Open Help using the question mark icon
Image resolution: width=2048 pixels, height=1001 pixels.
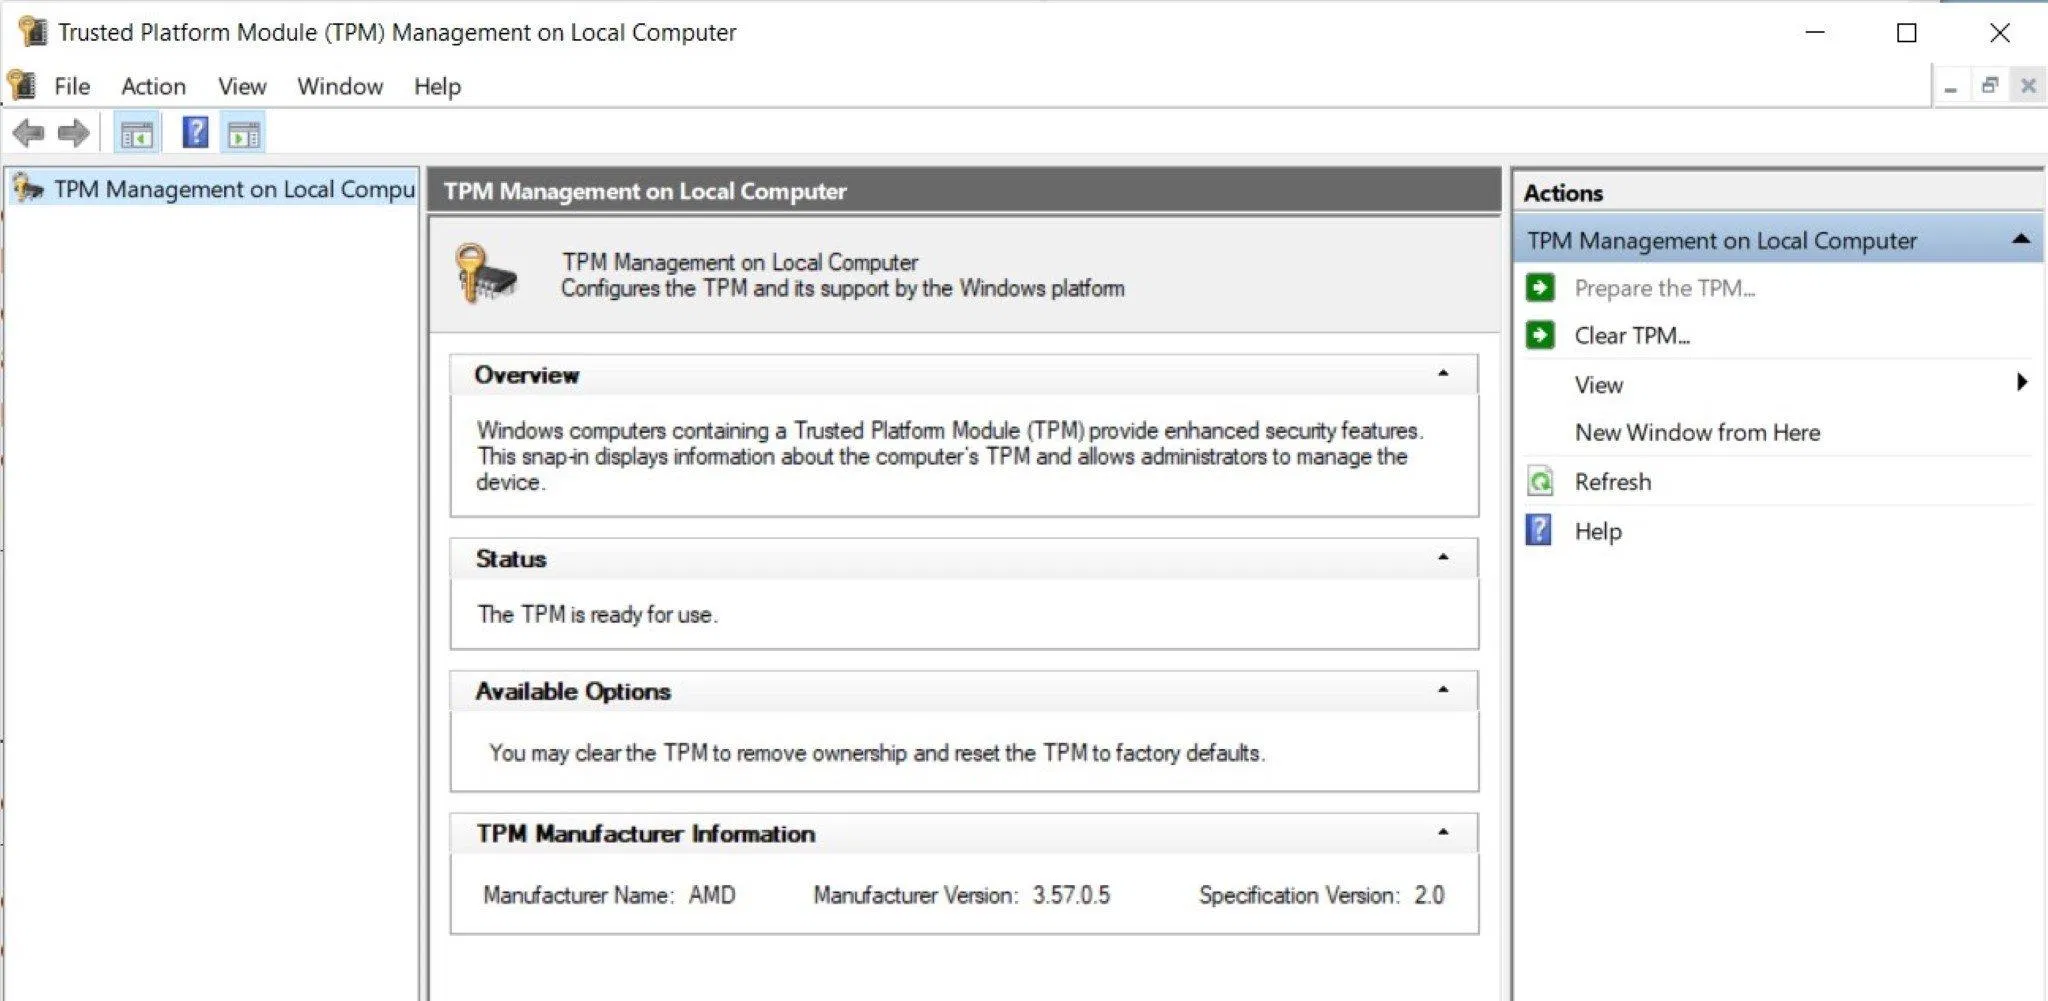point(194,131)
